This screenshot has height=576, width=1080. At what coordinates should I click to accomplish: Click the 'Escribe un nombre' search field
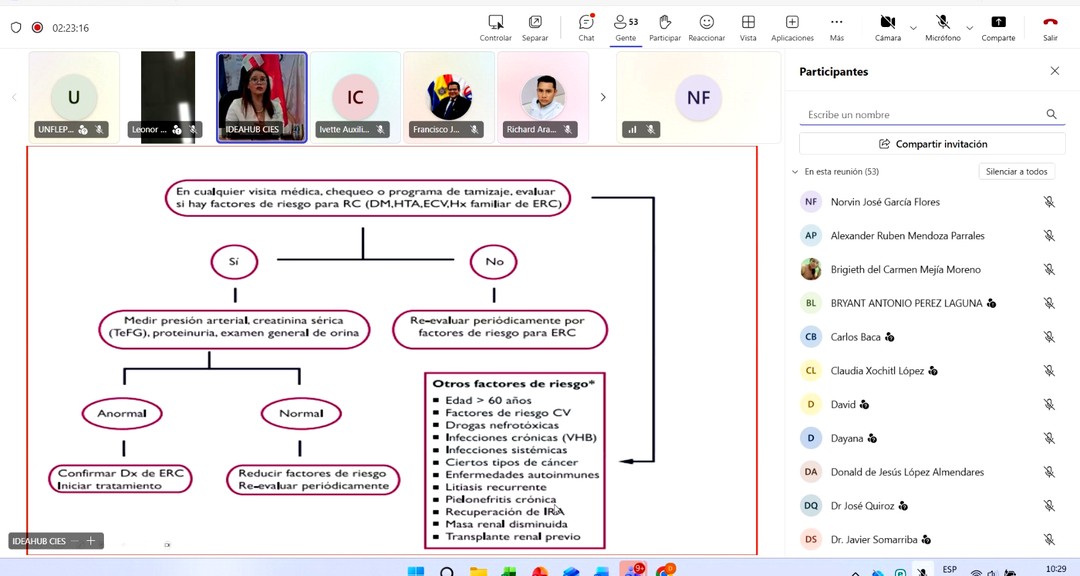point(920,115)
